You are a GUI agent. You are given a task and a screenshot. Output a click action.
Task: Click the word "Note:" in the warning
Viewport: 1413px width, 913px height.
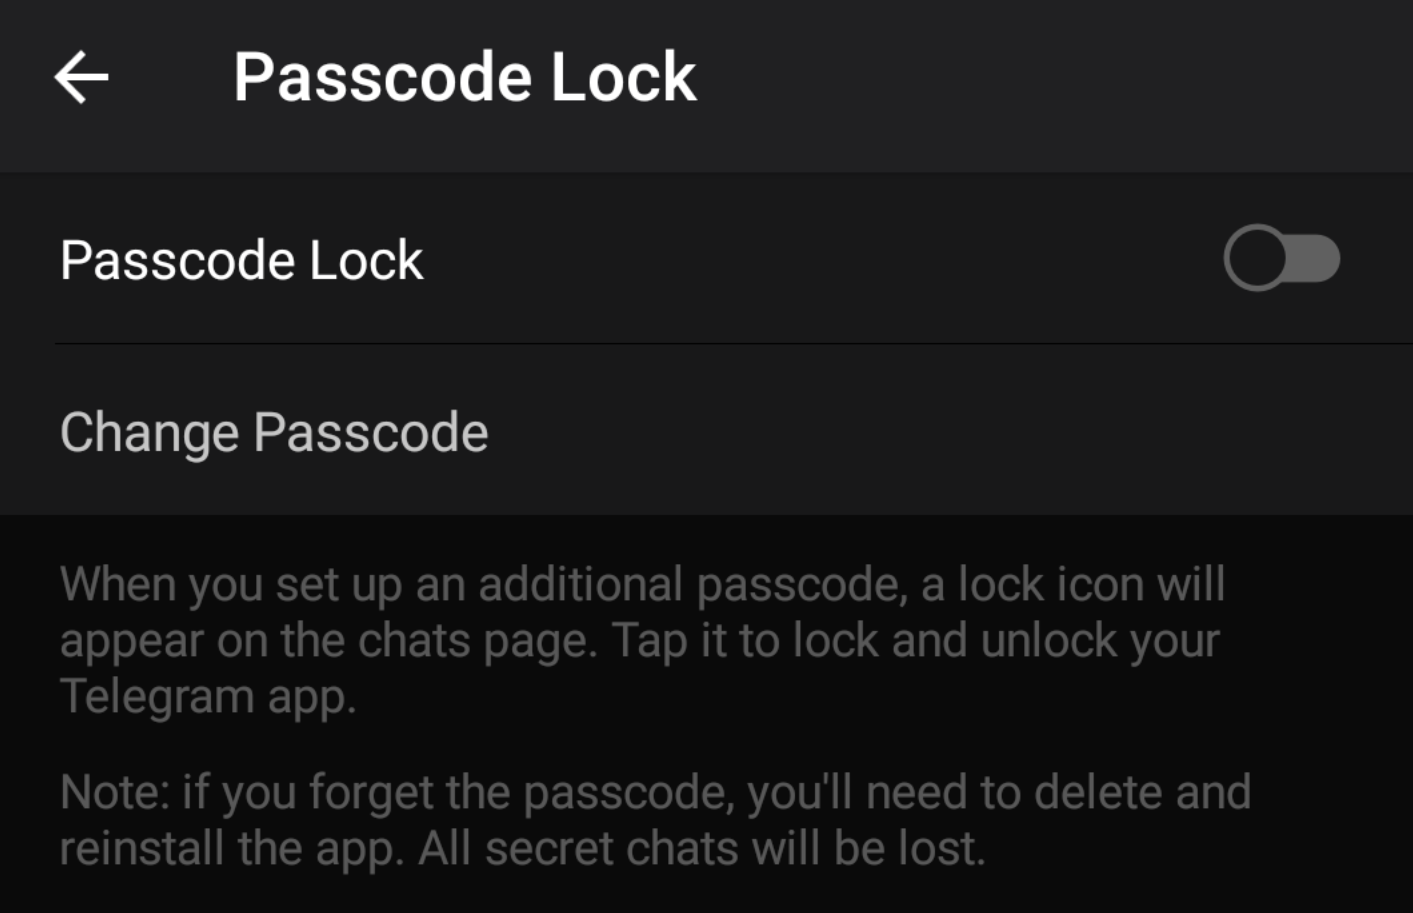click(x=114, y=793)
